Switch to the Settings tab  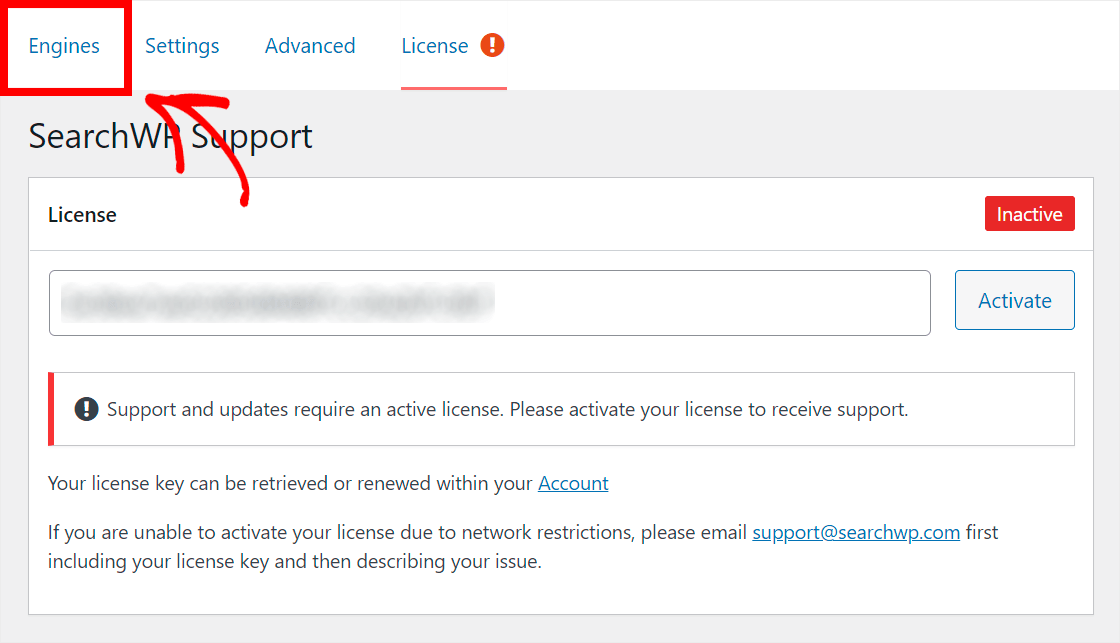(x=182, y=46)
